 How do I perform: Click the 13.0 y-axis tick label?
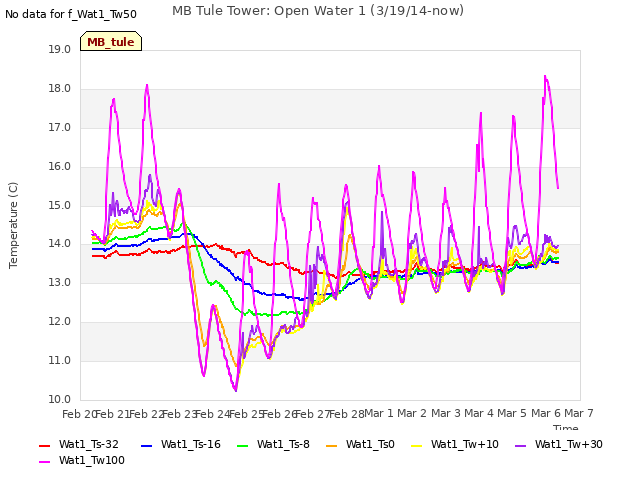pos(60,282)
